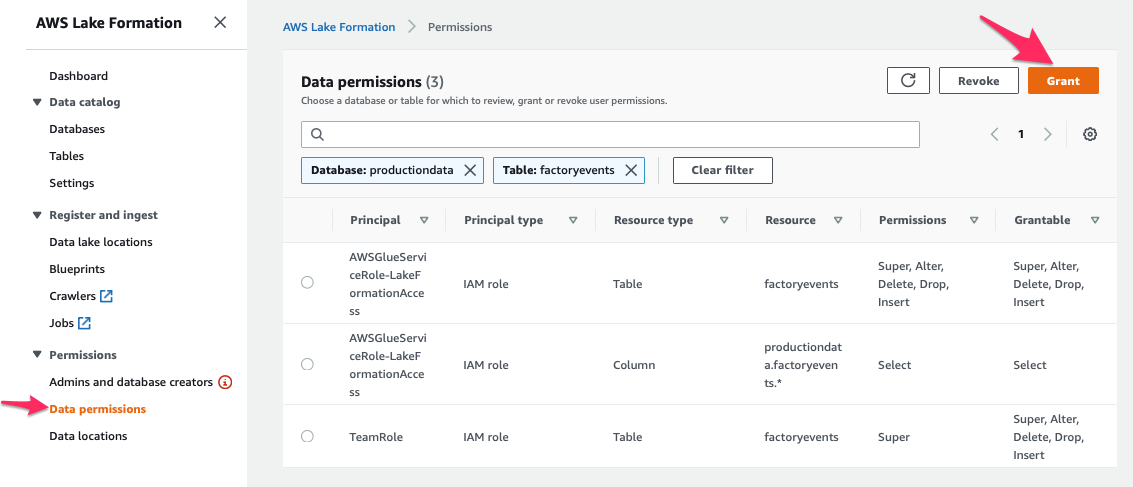Select the Column resource type row
Image resolution: width=1133 pixels, height=487 pixels.
click(307, 365)
